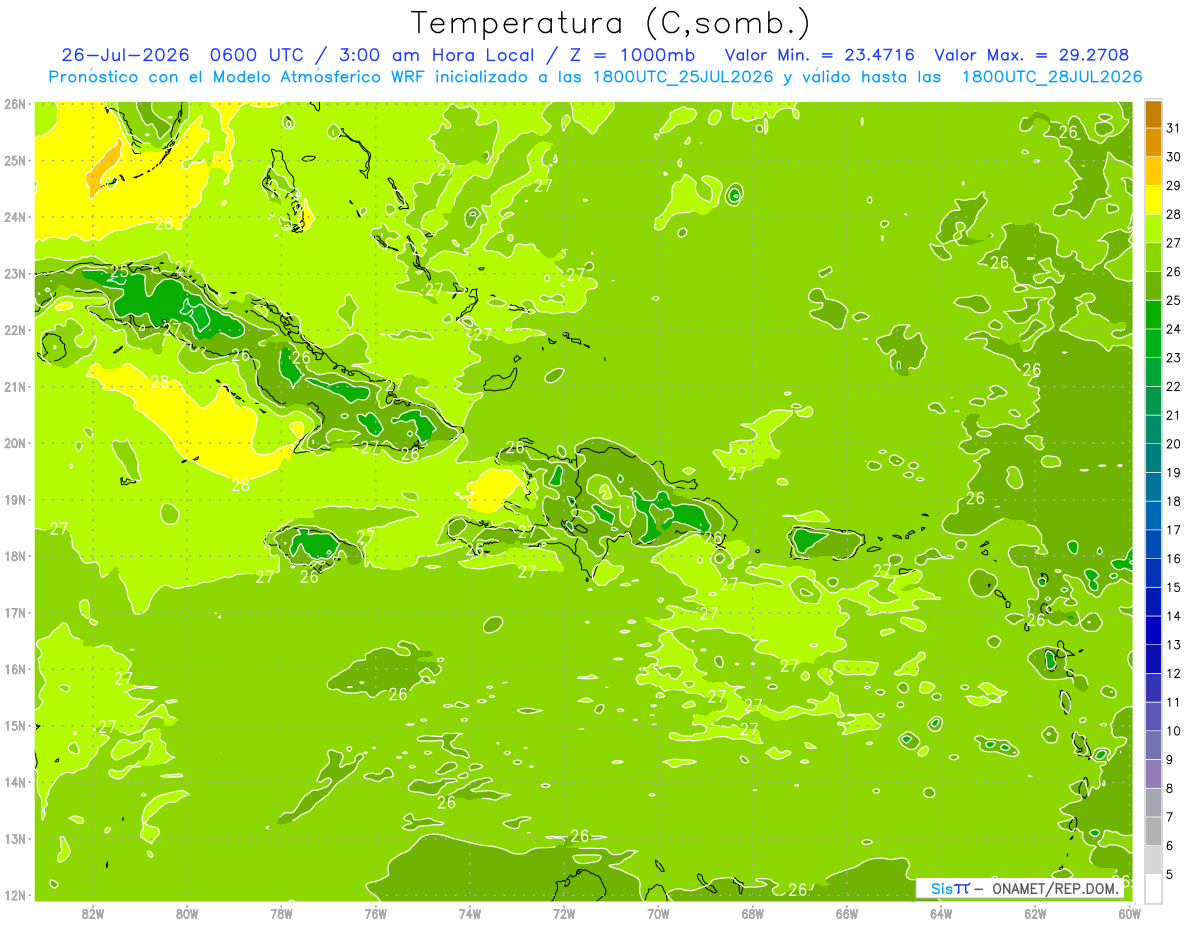The image size is (1200, 927).
Task: Select the "1800UTC_28JUL2026" valid-until timestamp
Action: (x=1052, y=77)
